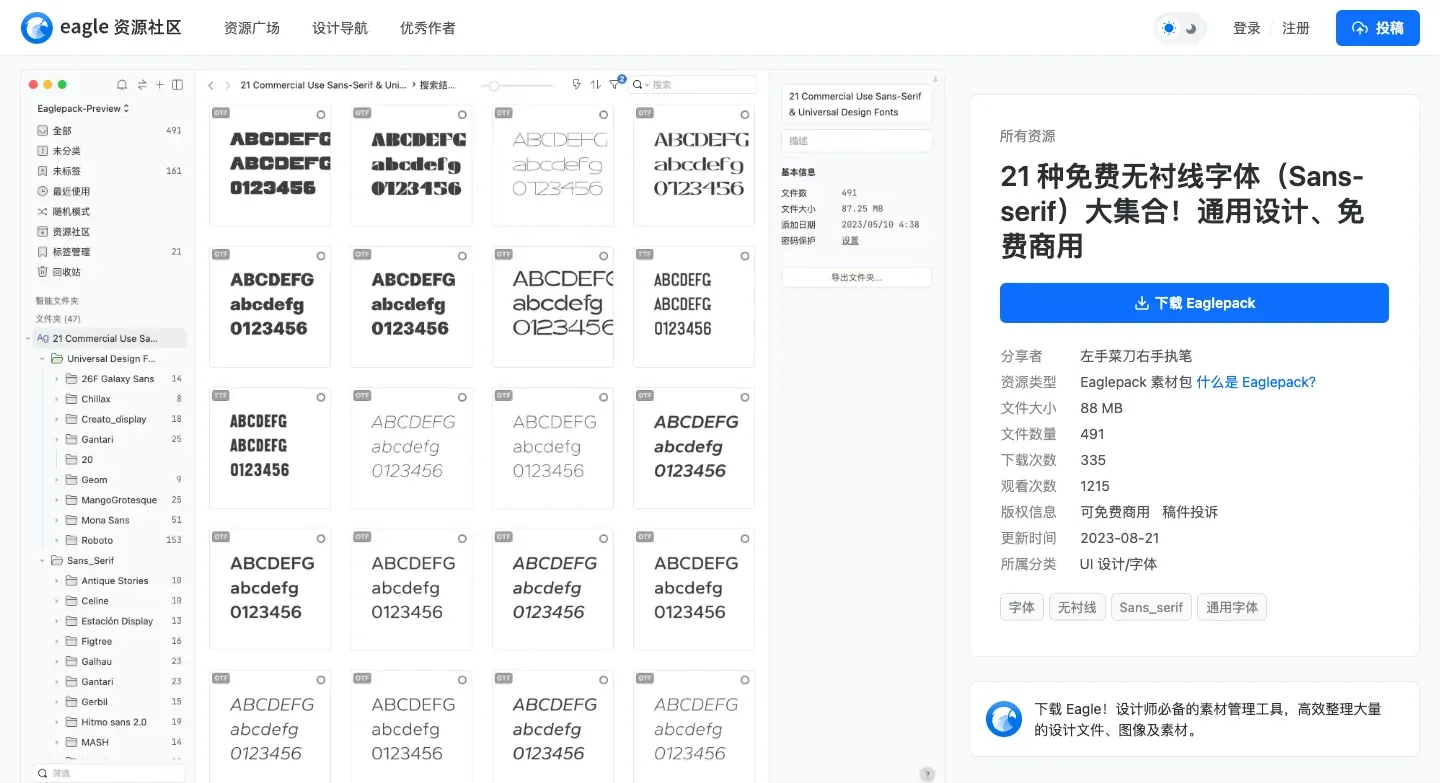Click Eagle logo in download Eagle banner
The image size is (1440, 783).
pyautogui.click(x=1004, y=719)
